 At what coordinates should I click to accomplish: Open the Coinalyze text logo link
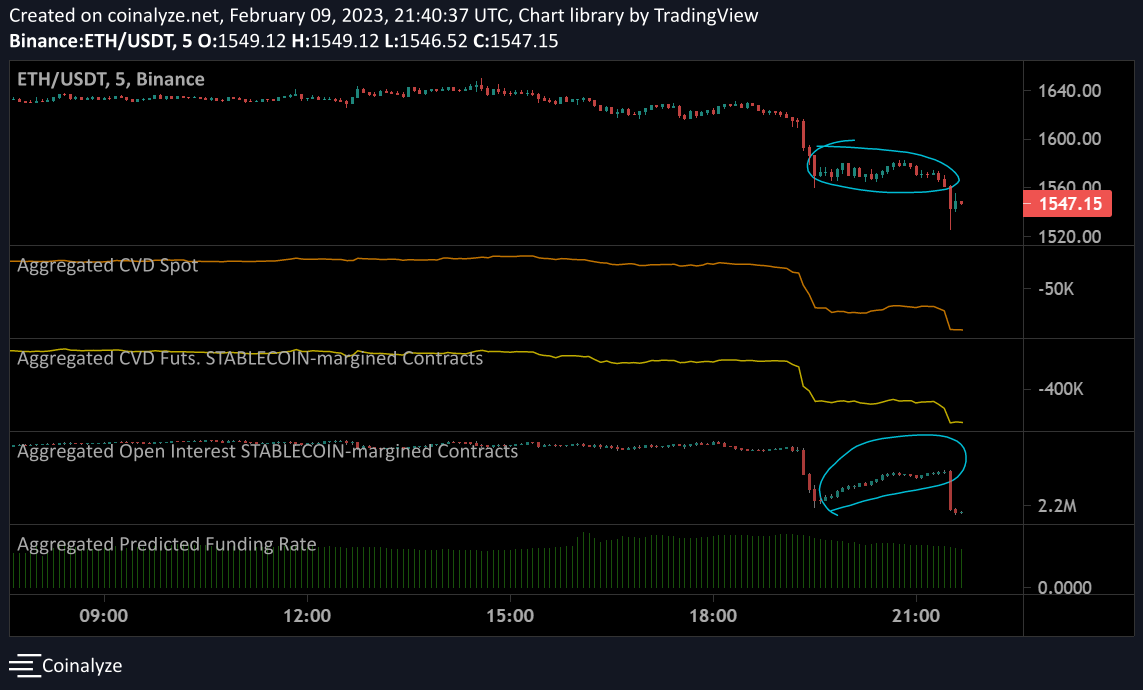[x=82, y=665]
